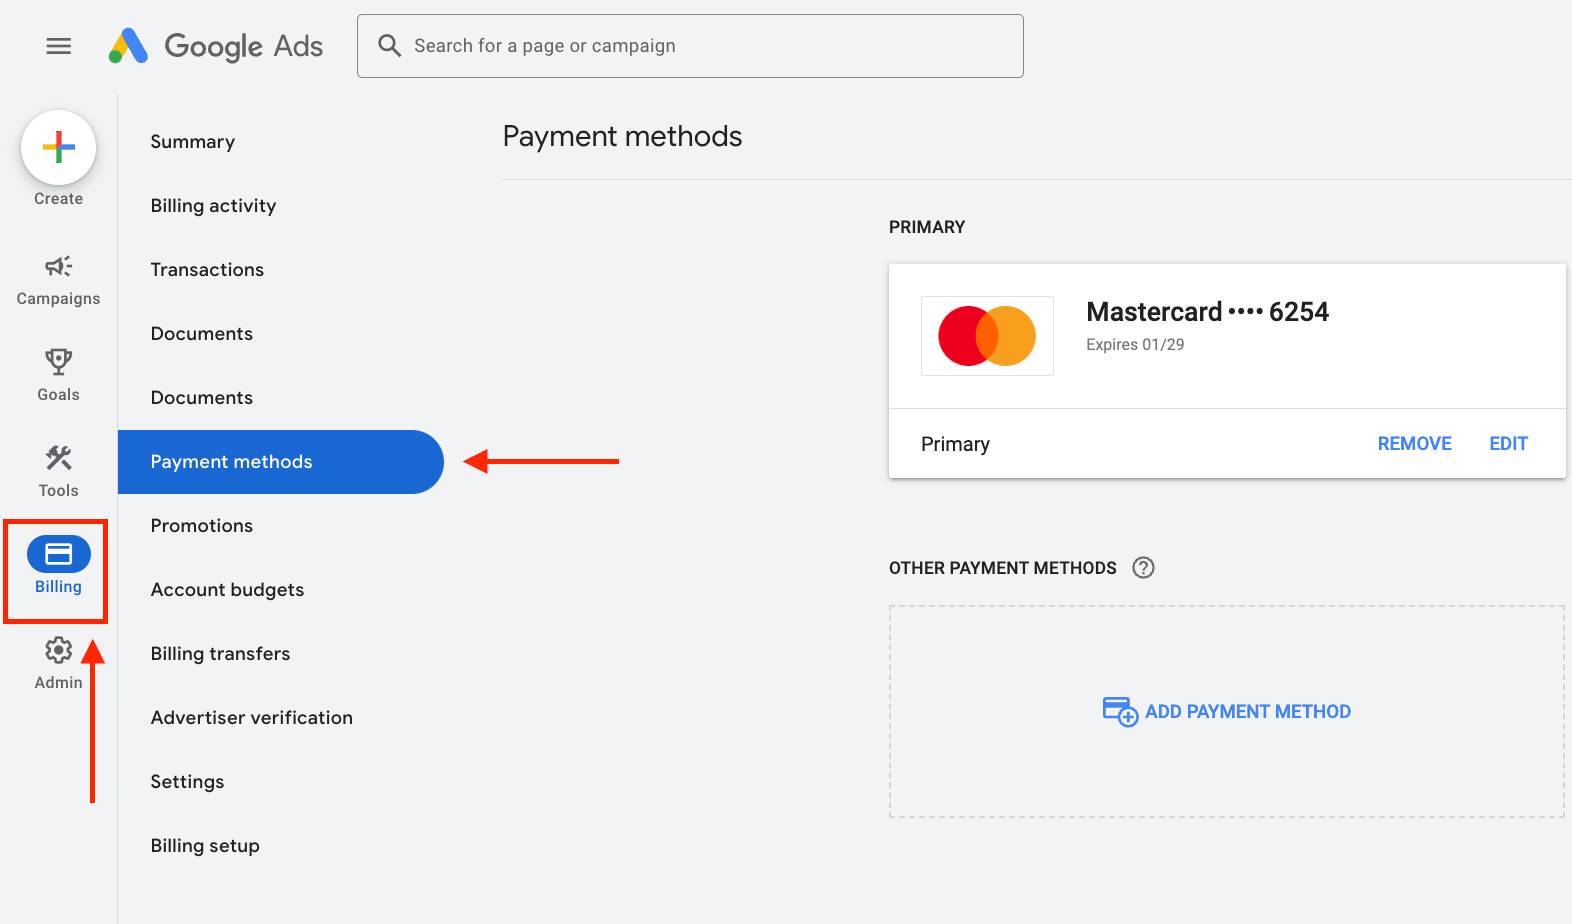Go to Billing activity

click(x=213, y=206)
